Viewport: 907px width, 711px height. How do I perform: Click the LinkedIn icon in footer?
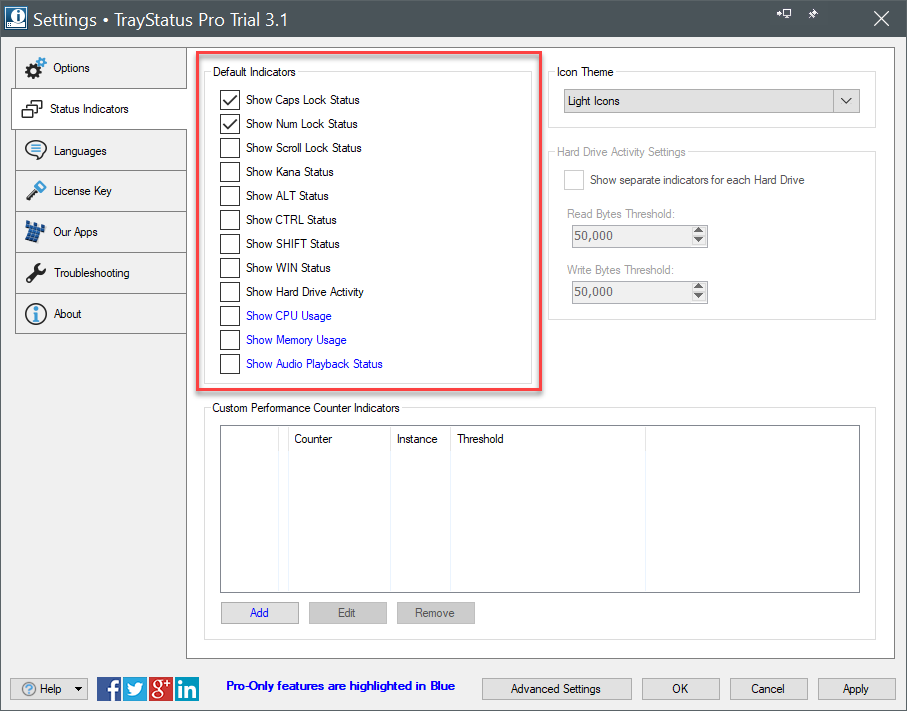(x=187, y=689)
